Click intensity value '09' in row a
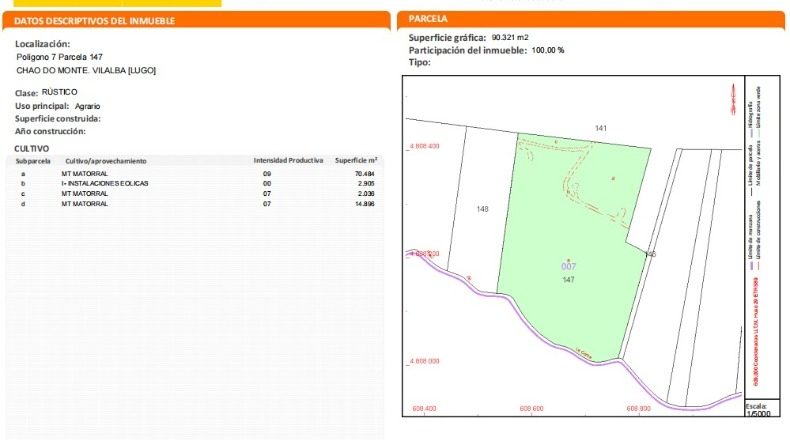The height and width of the screenshot is (440, 790). point(267,173)
